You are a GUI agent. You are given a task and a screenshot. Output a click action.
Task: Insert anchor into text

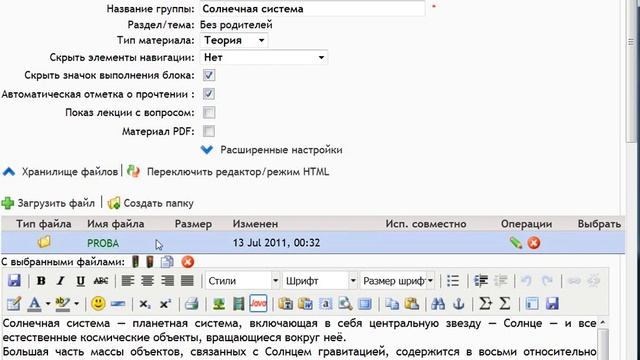tap(459, 304)
